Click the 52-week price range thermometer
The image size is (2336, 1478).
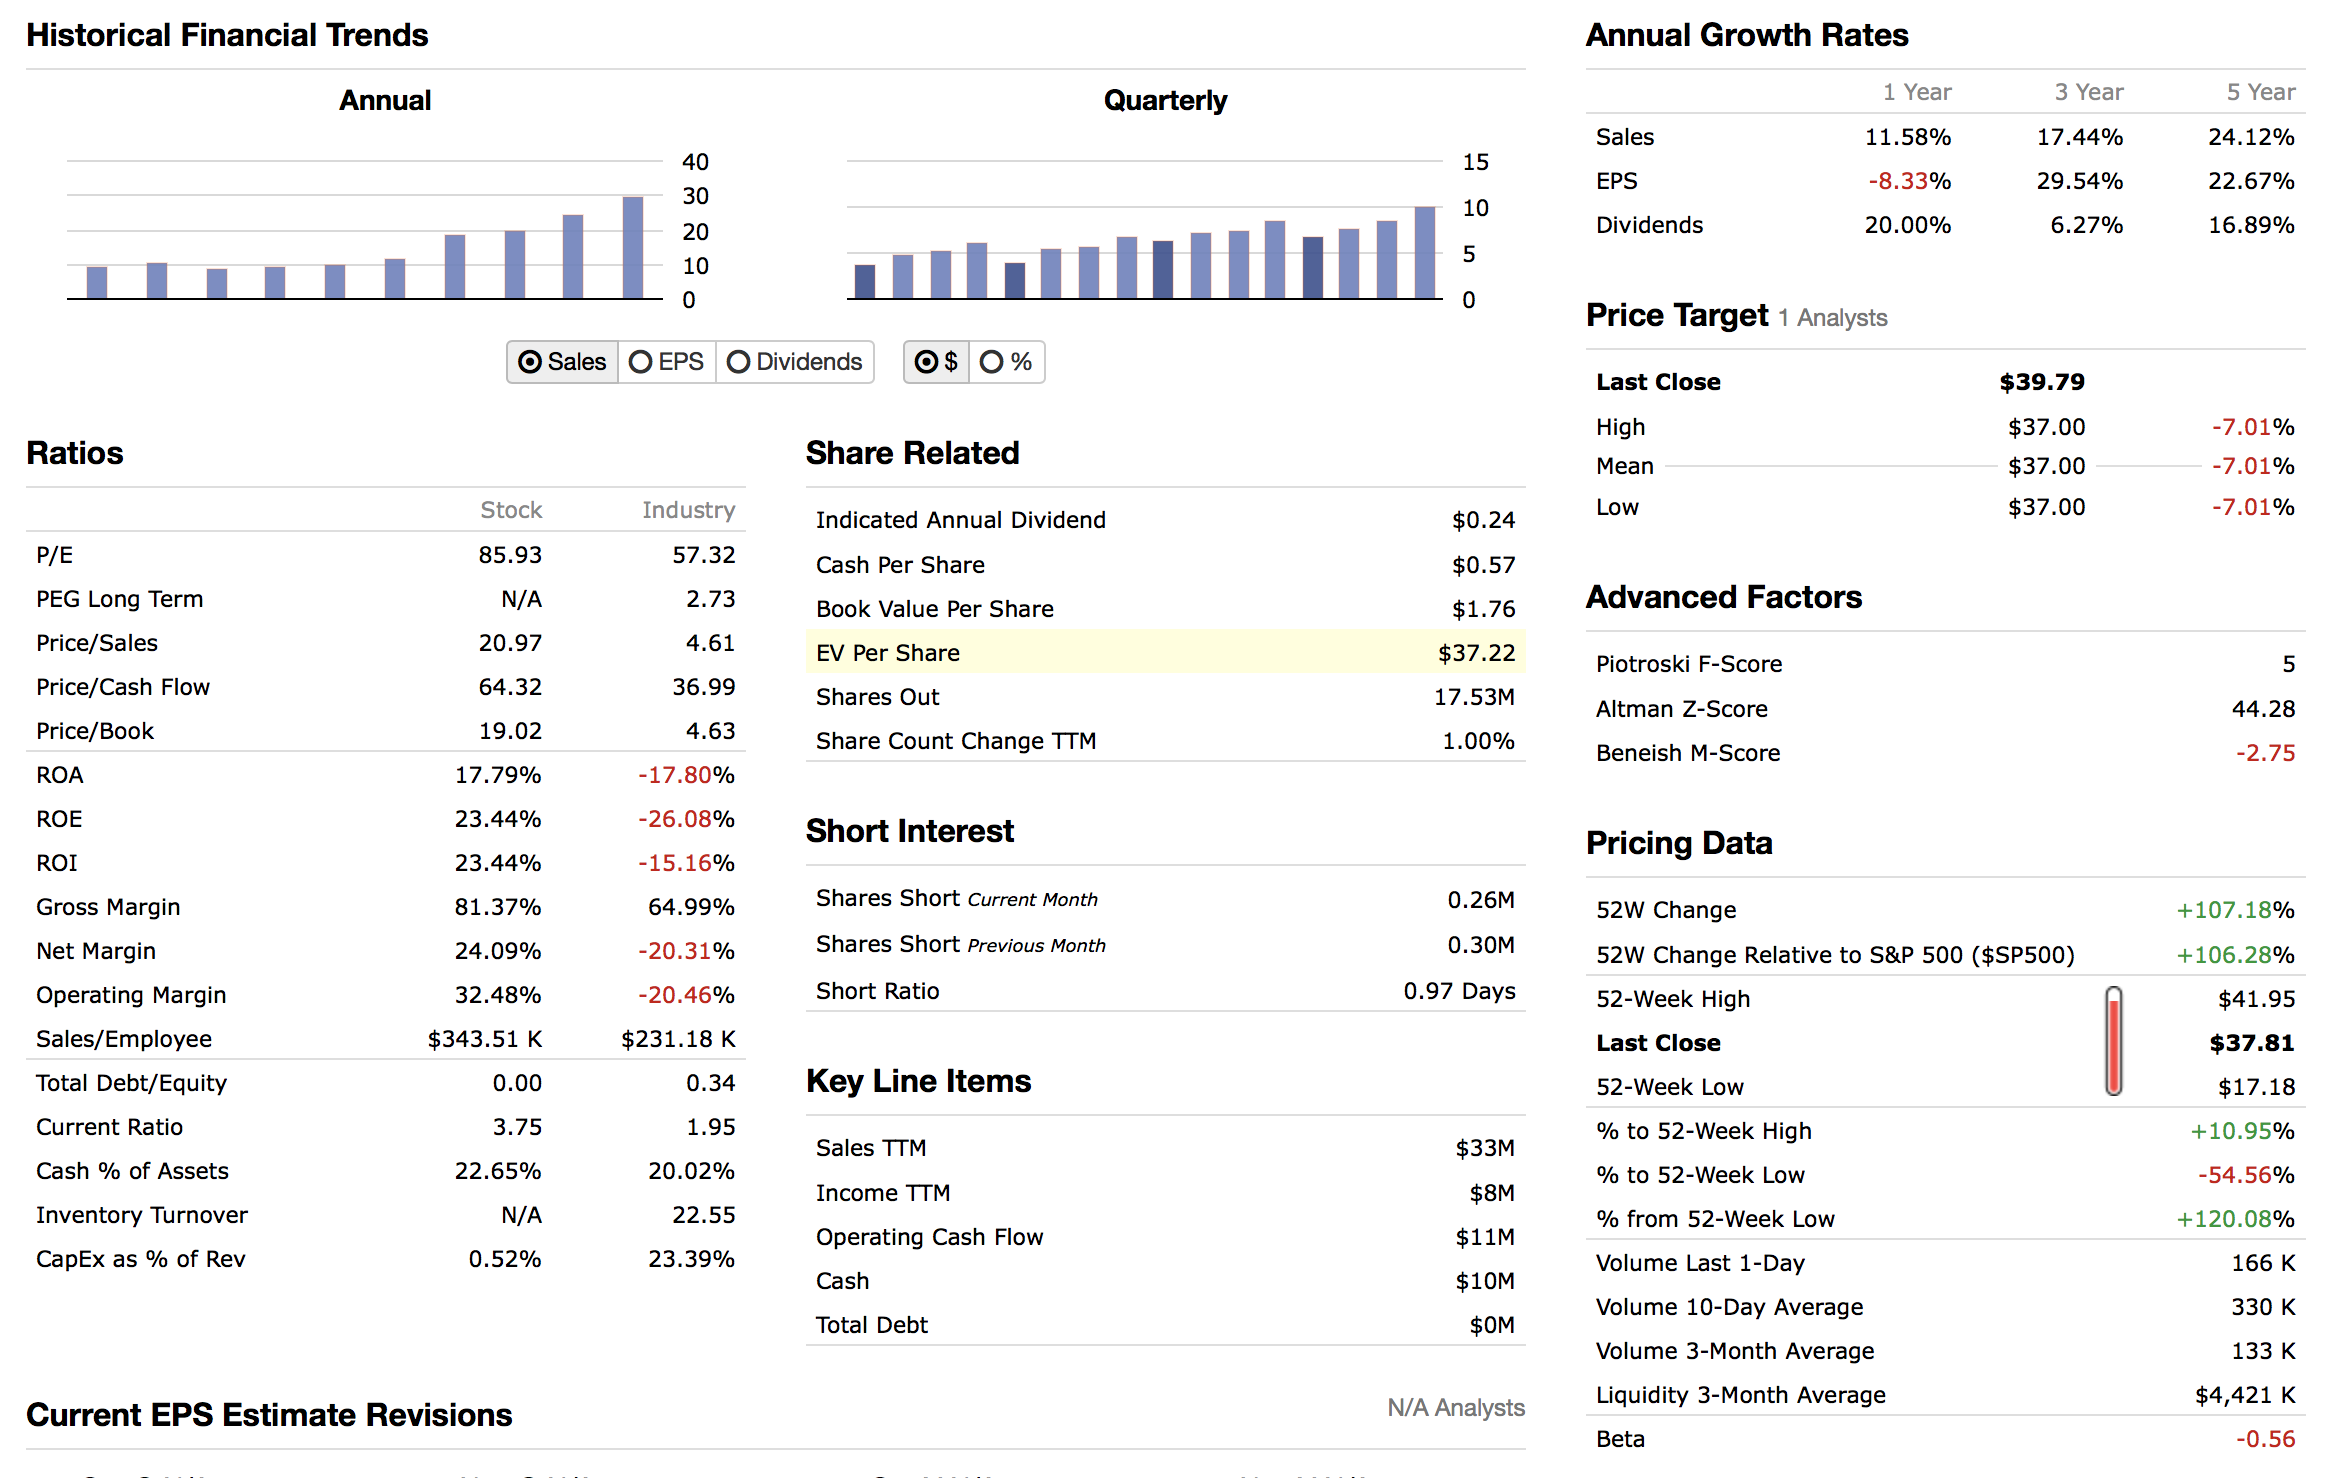[2113, 1041]
